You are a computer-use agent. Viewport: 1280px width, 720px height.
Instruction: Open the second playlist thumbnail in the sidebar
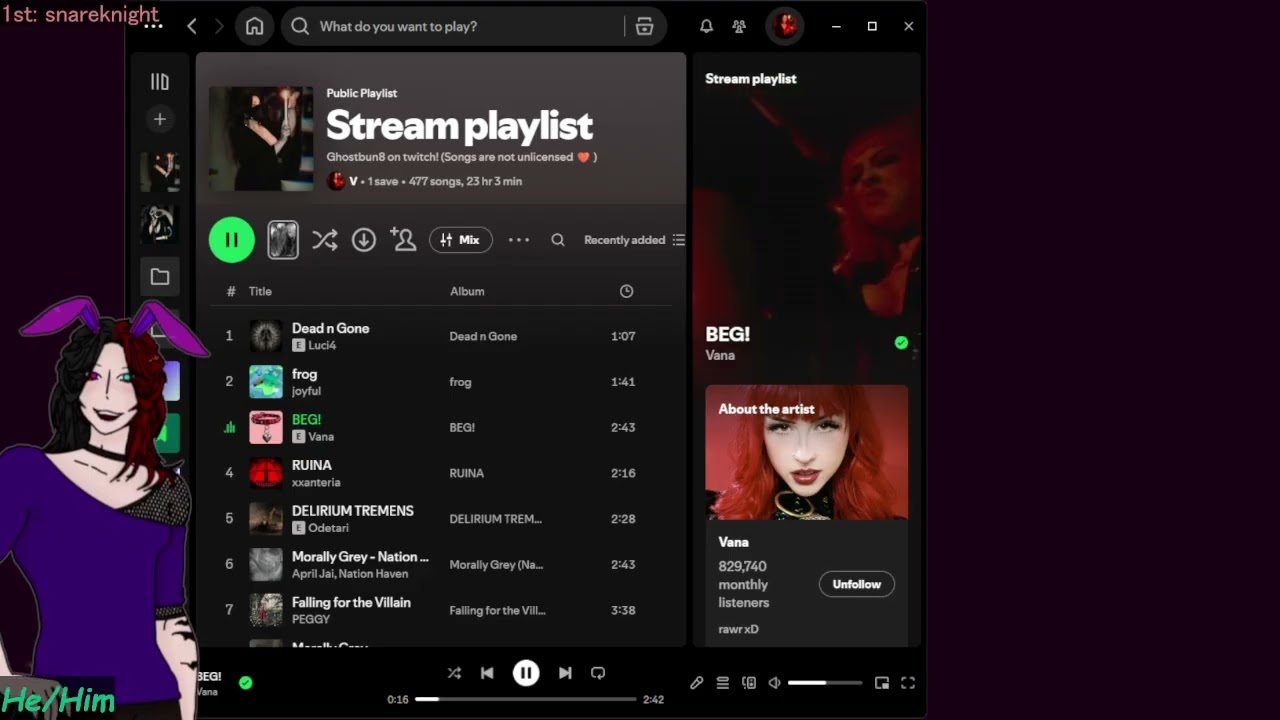tap(160, 224)
